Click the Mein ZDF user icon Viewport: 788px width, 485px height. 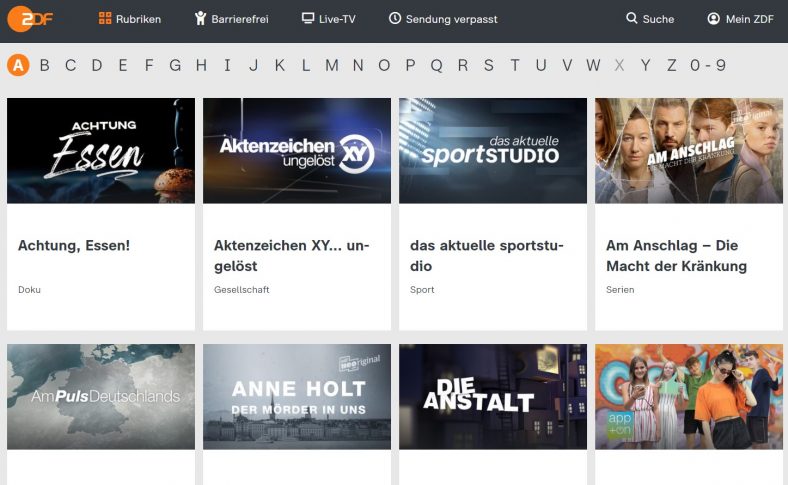714,19
